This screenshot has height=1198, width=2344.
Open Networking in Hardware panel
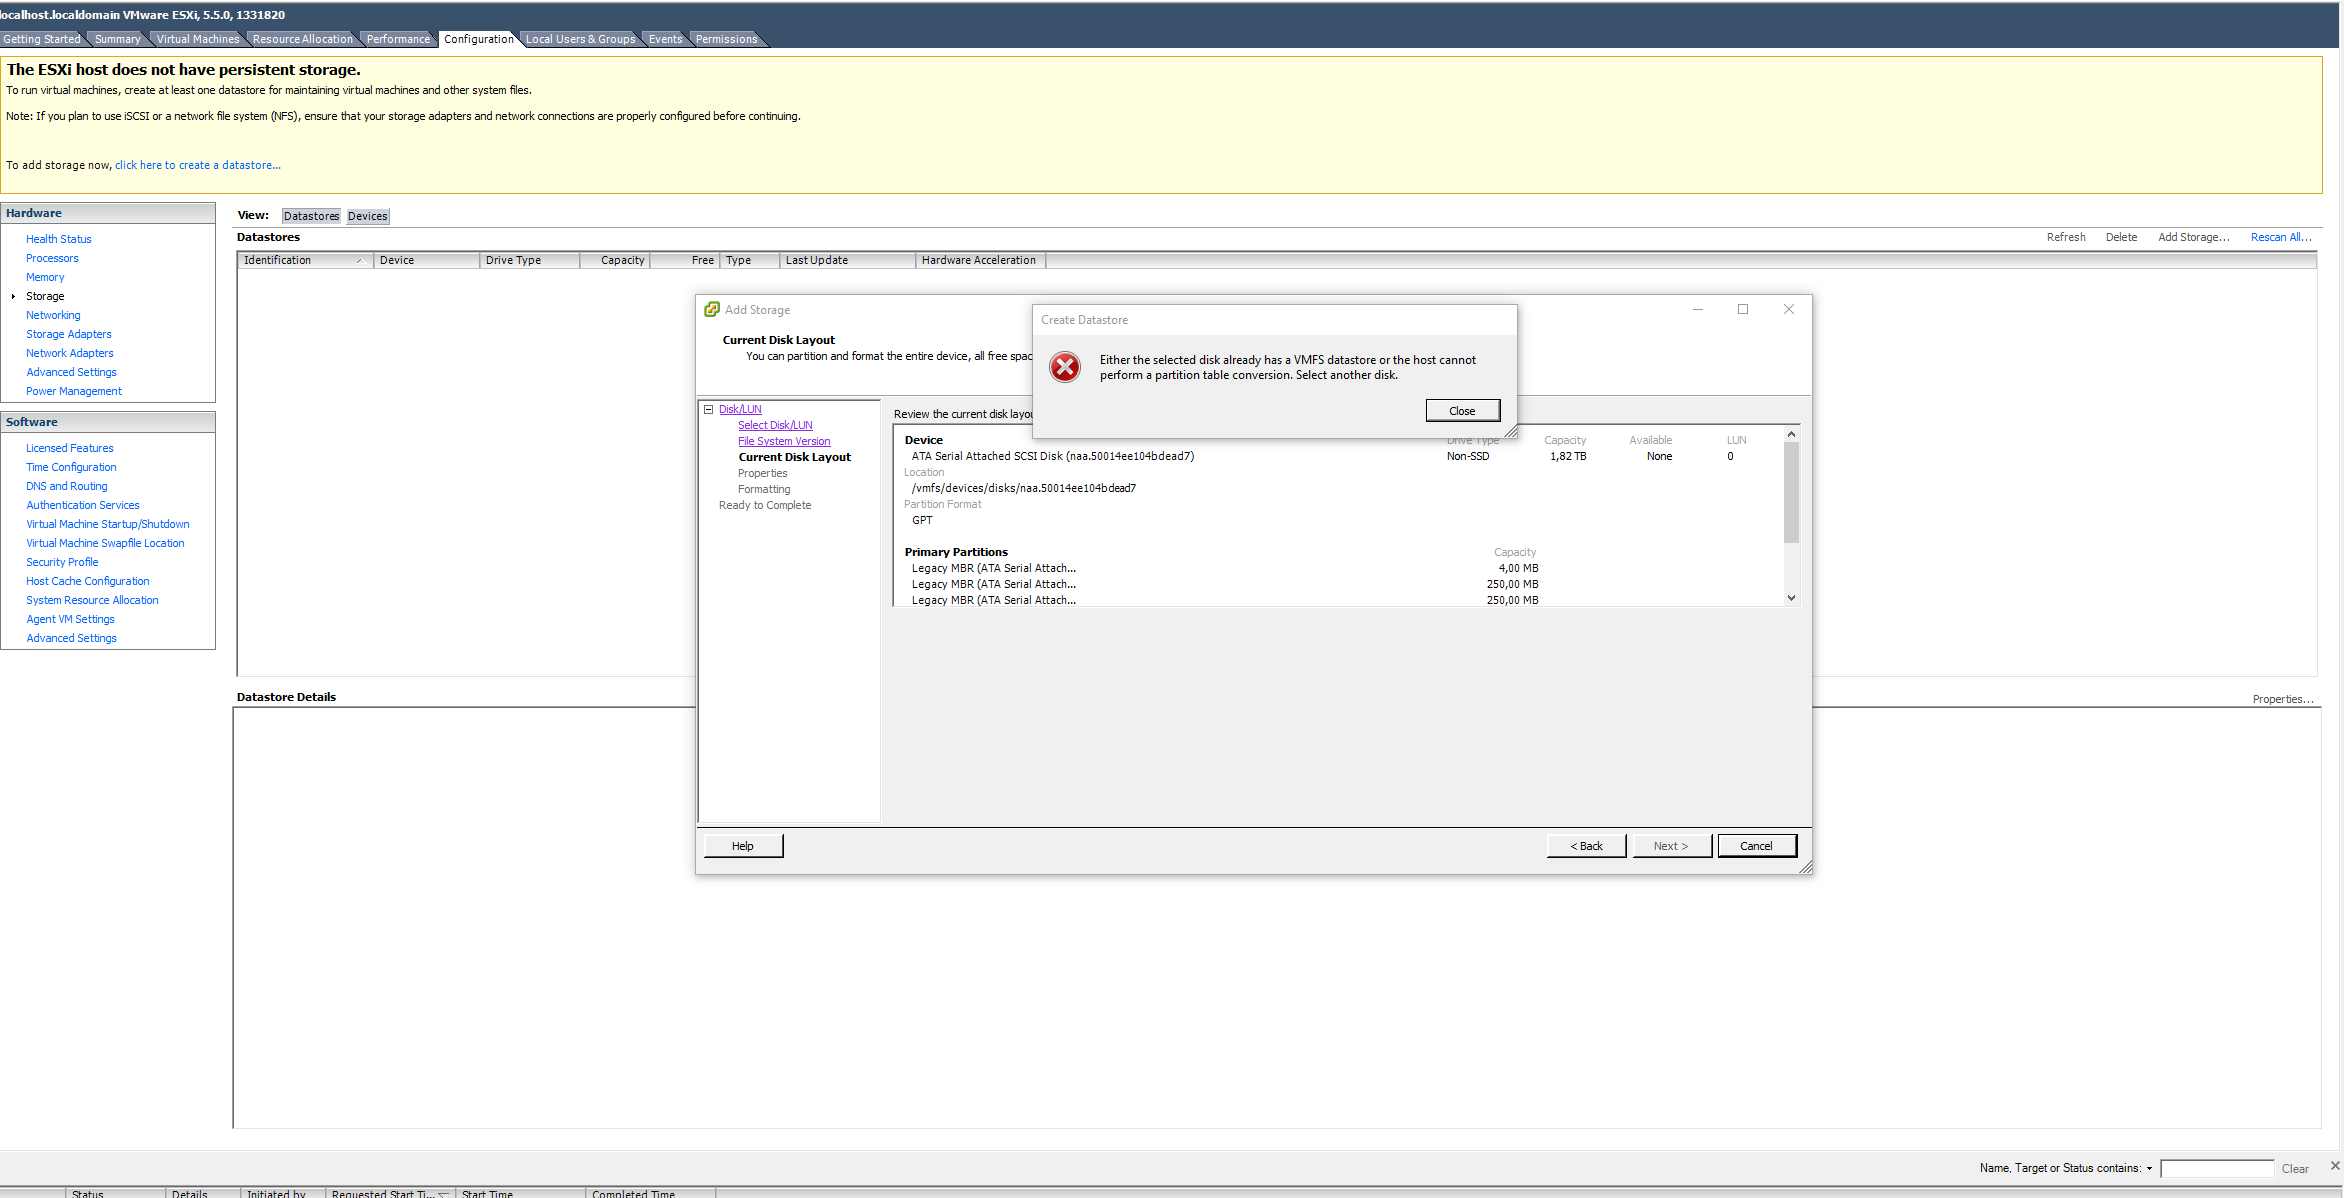53,315
